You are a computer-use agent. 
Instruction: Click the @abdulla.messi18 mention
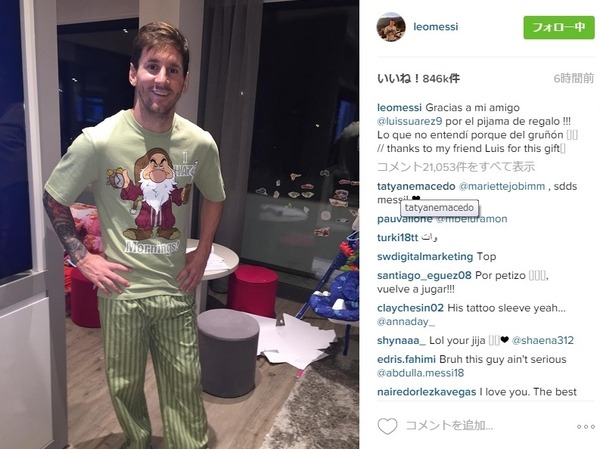tap(420, 373)
